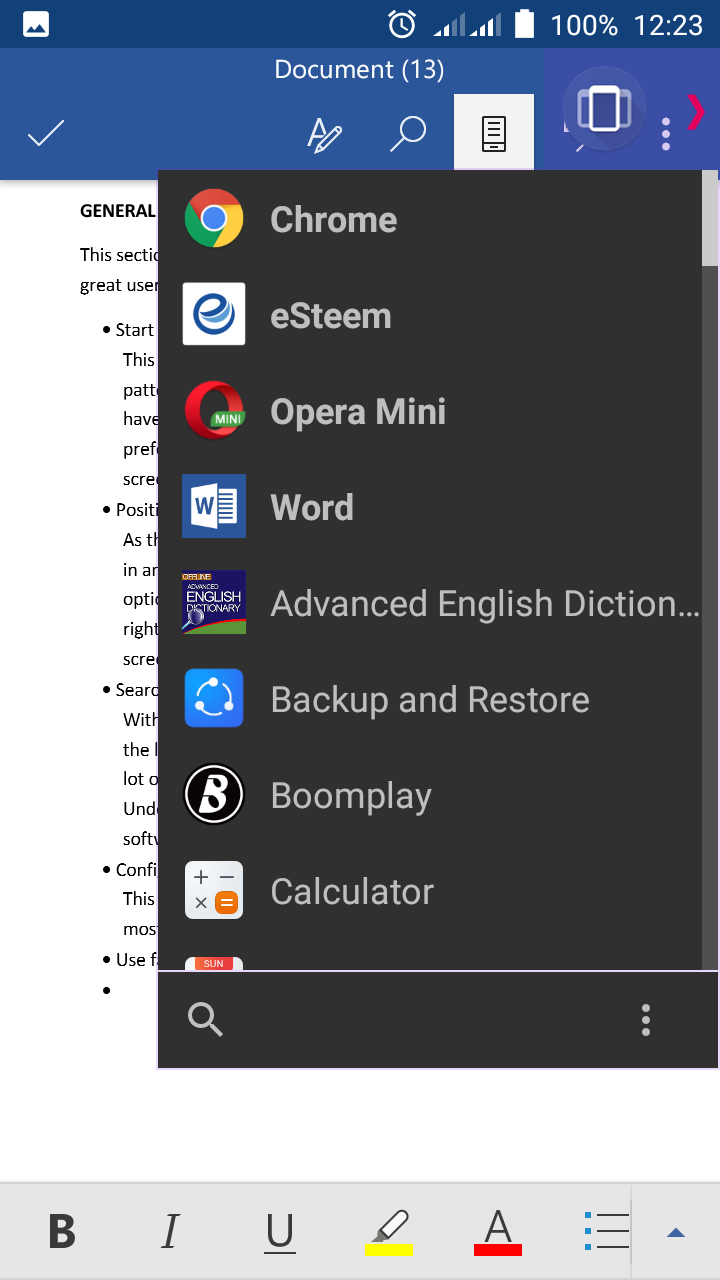Tap the floating multi-window bubble

click(x=604, y=108)
